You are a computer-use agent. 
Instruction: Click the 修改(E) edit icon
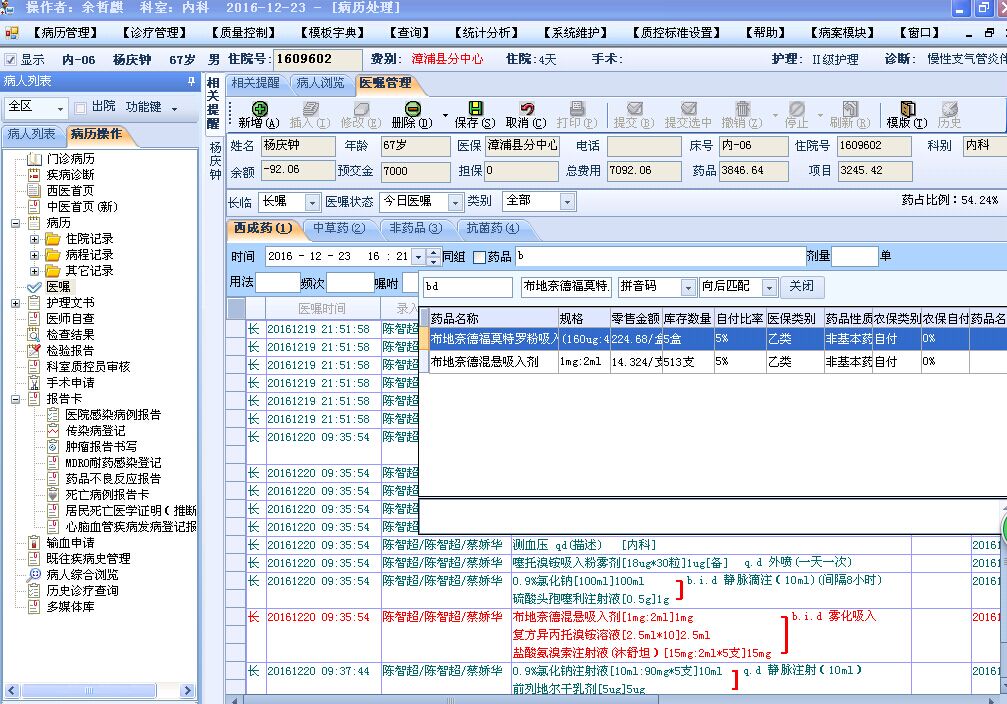pyautogui.click(x=361, y=108)
